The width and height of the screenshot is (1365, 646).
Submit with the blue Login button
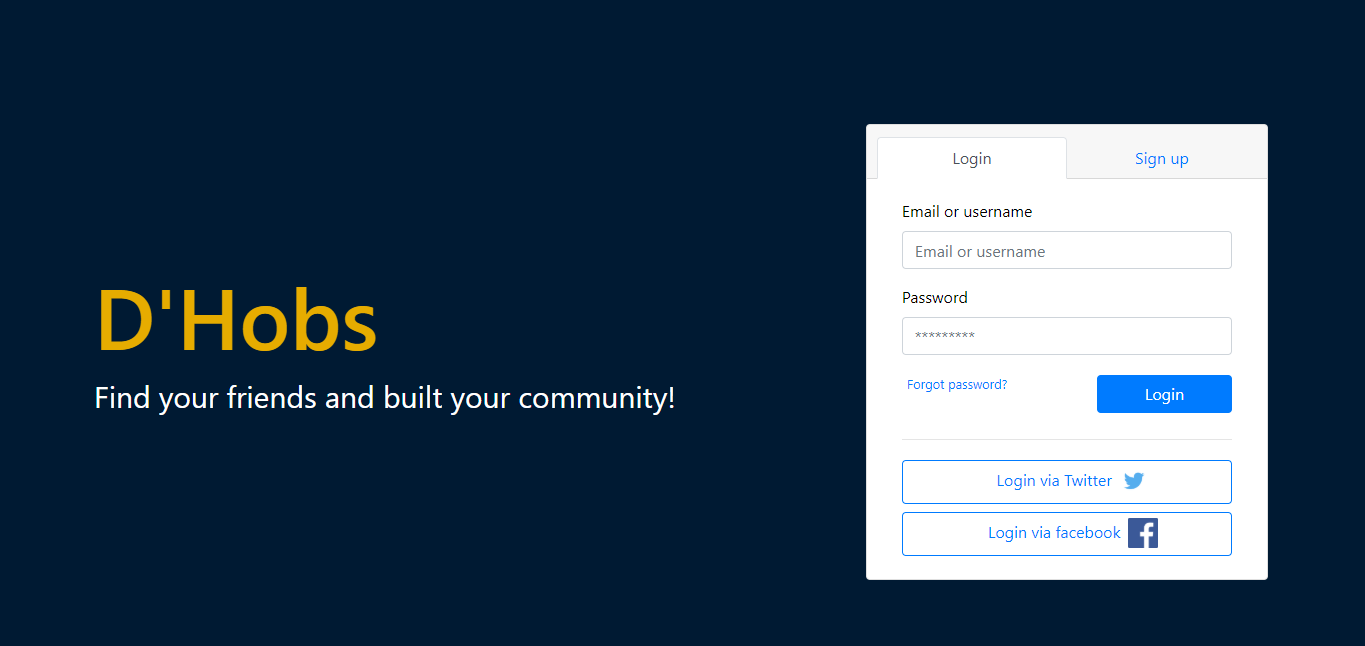(1164, 394)
